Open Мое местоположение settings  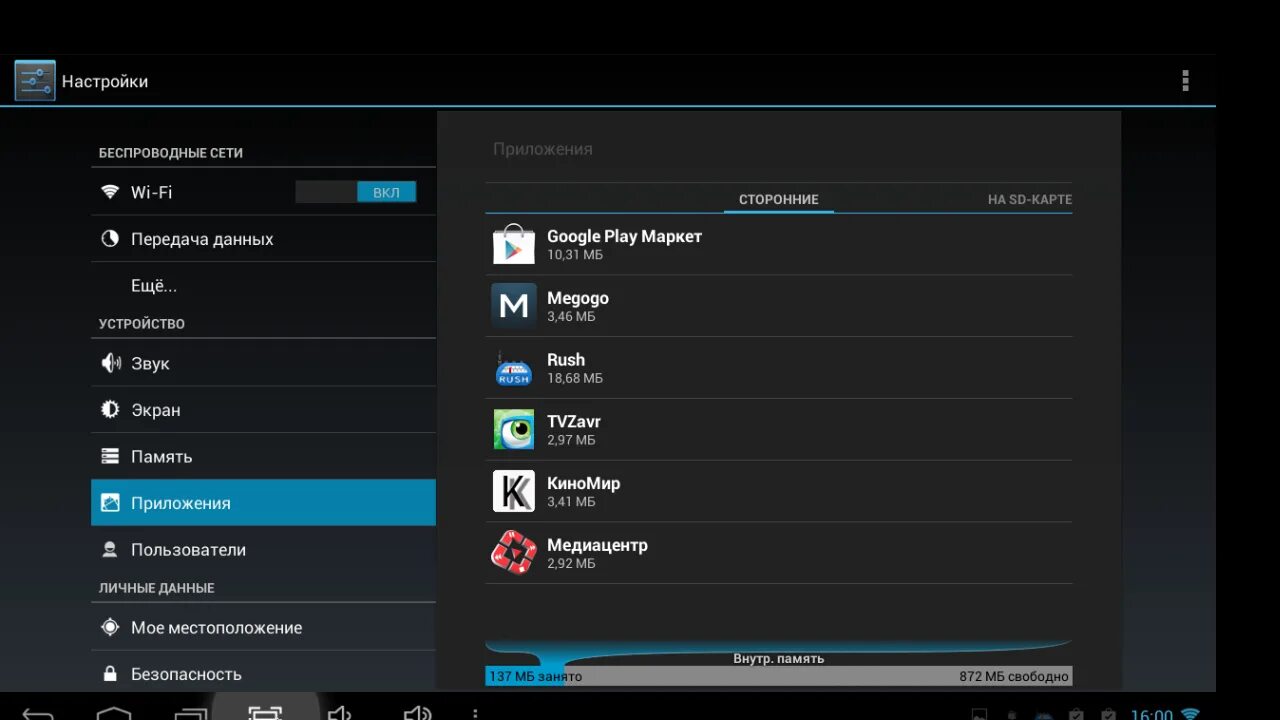(263, 628)
